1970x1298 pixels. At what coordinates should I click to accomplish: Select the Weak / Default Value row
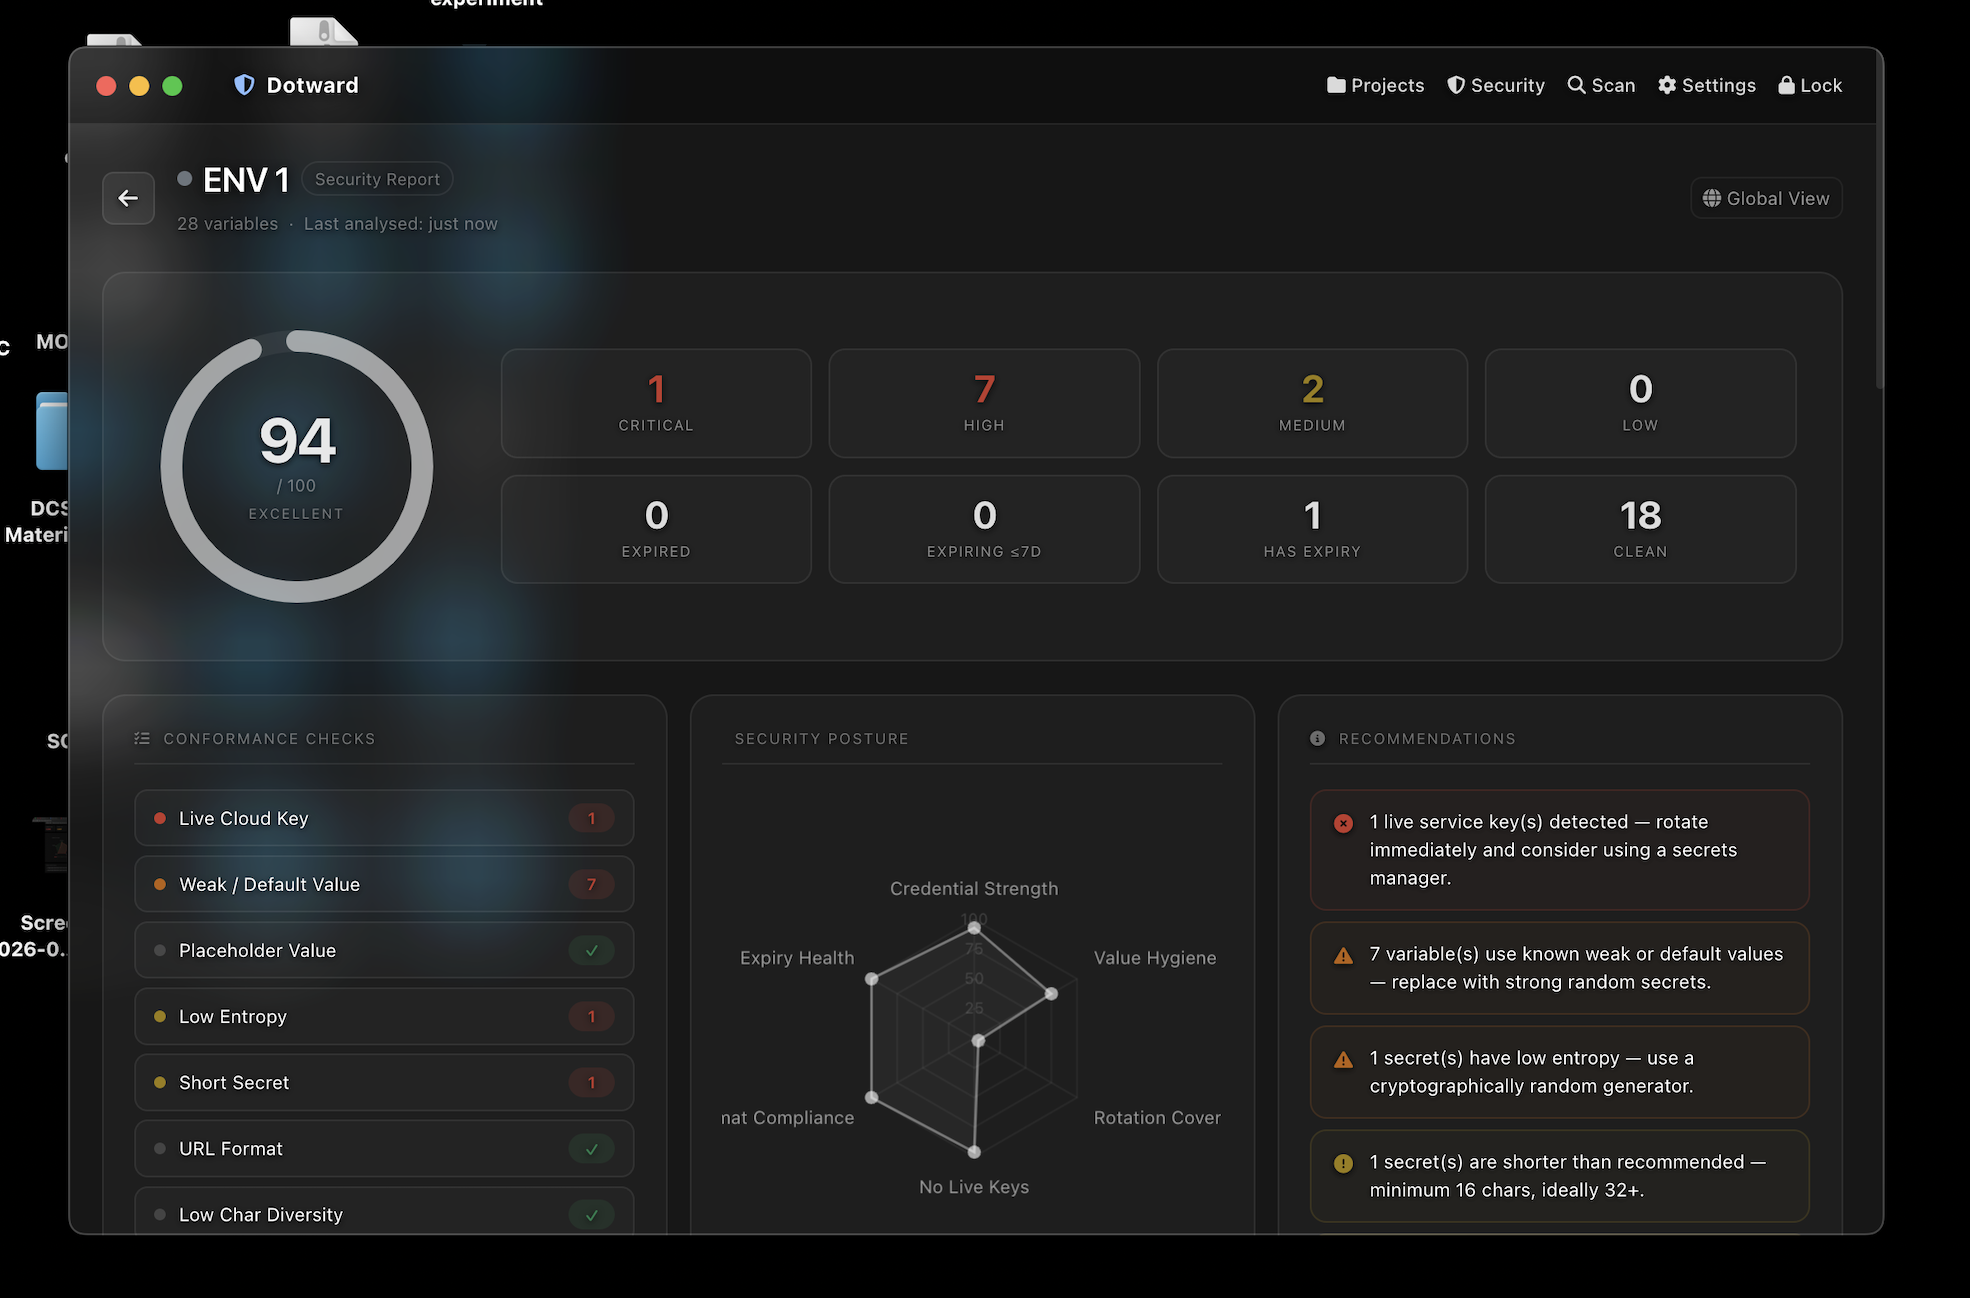pyautogui.click(x=384, y=884)
